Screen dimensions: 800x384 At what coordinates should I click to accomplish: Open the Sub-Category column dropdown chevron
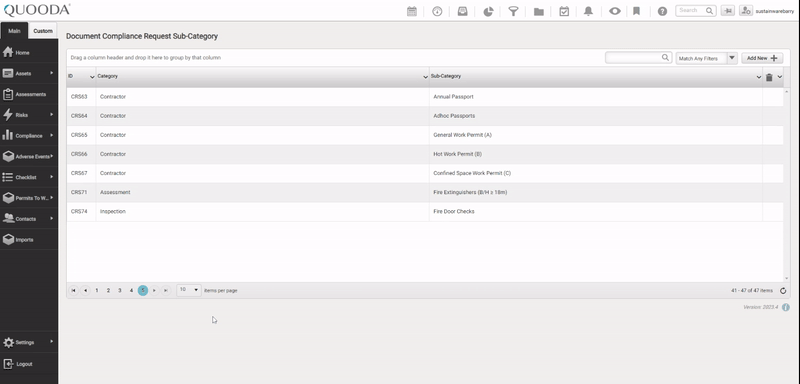pos(759,77)
